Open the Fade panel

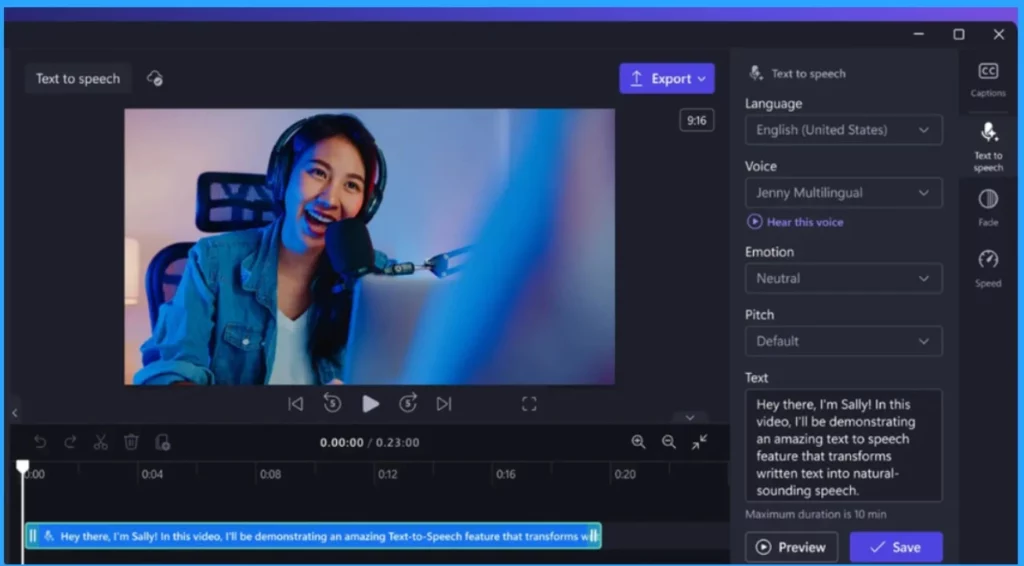988,208
